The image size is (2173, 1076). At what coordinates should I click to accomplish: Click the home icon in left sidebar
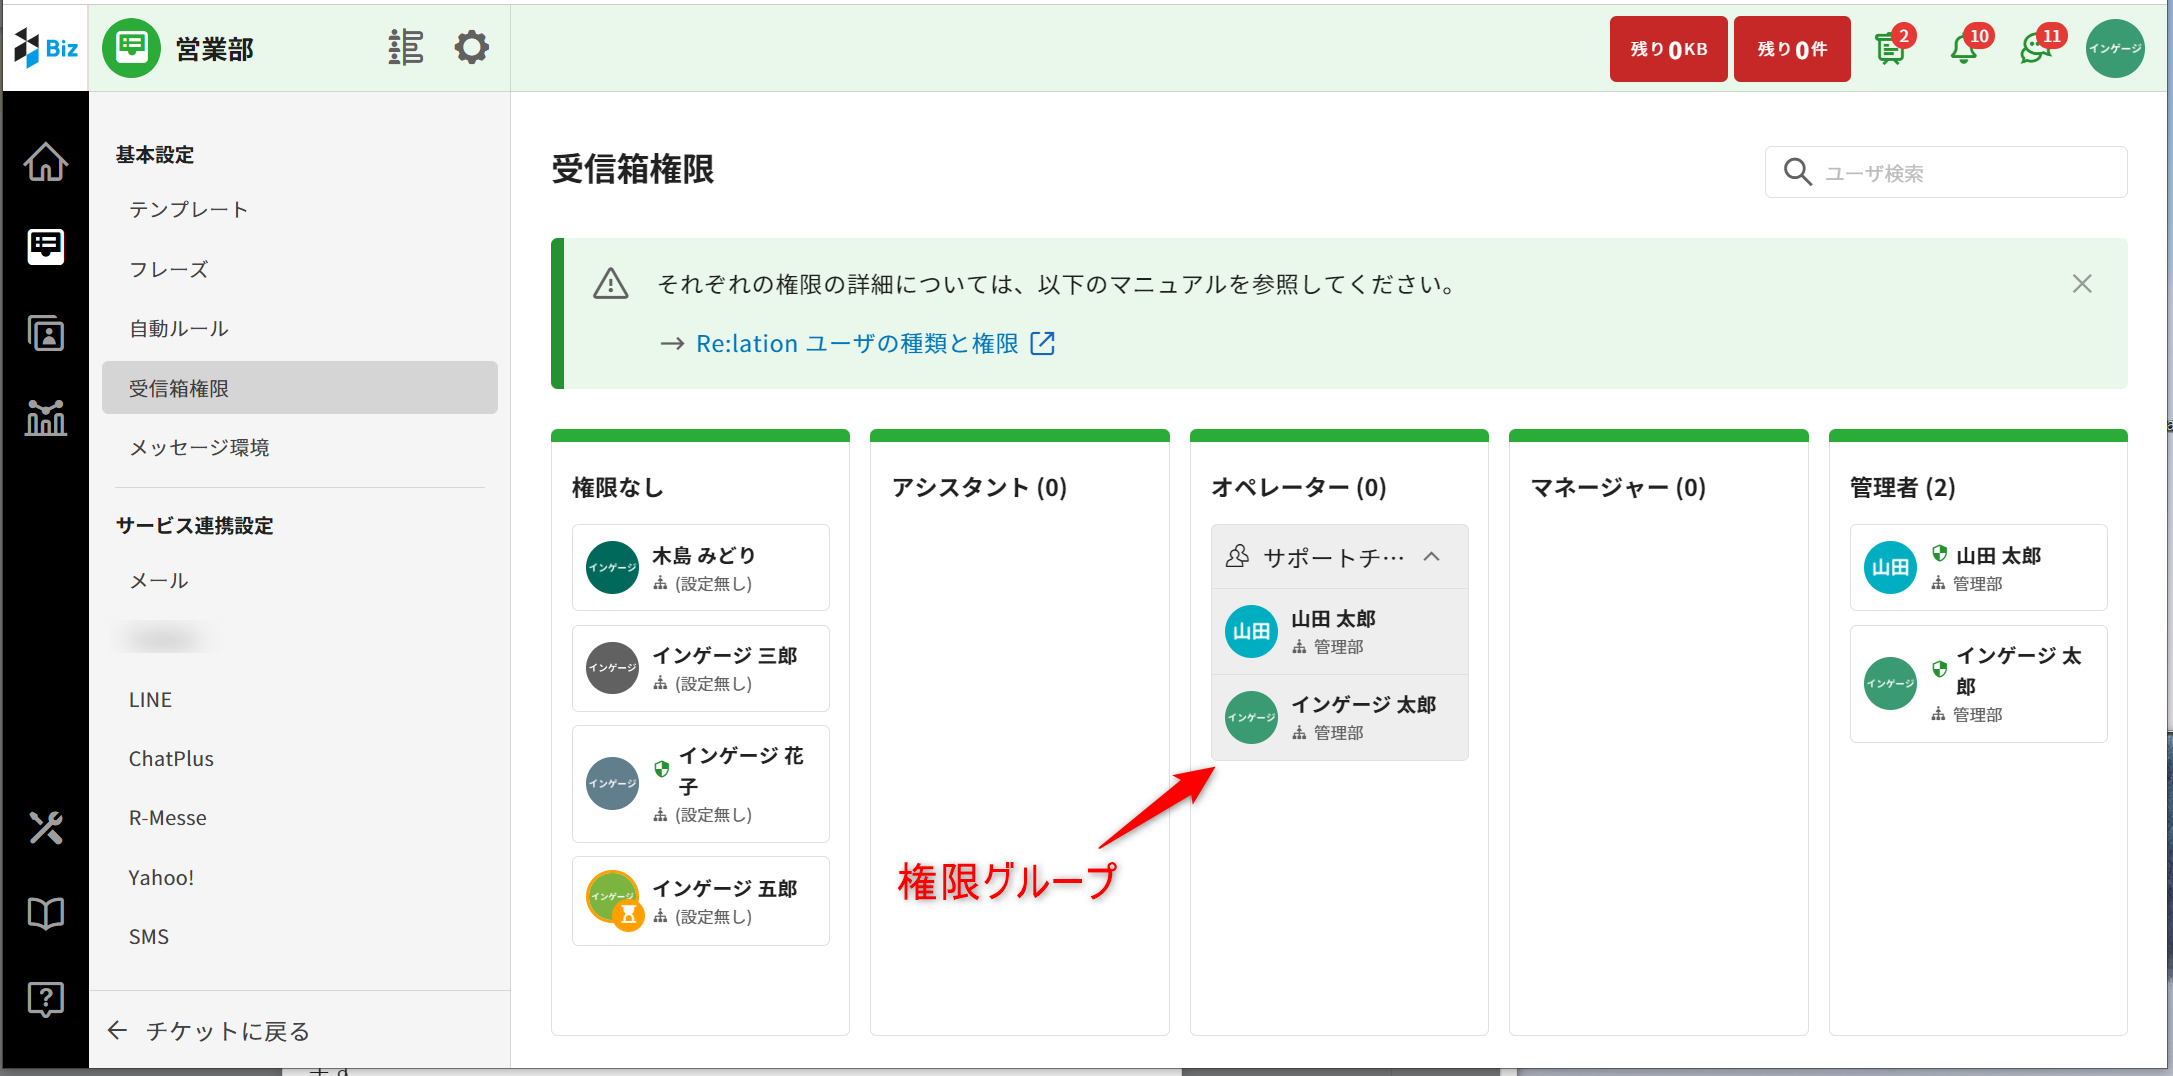46,162
